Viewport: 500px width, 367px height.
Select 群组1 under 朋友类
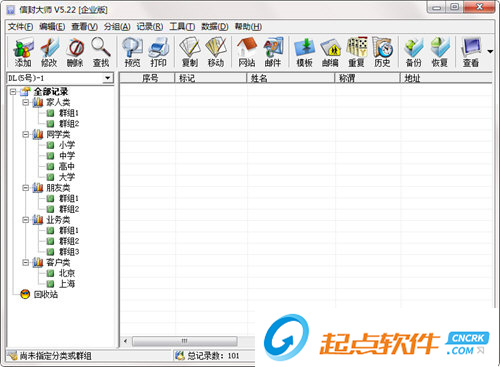(69, 198)
